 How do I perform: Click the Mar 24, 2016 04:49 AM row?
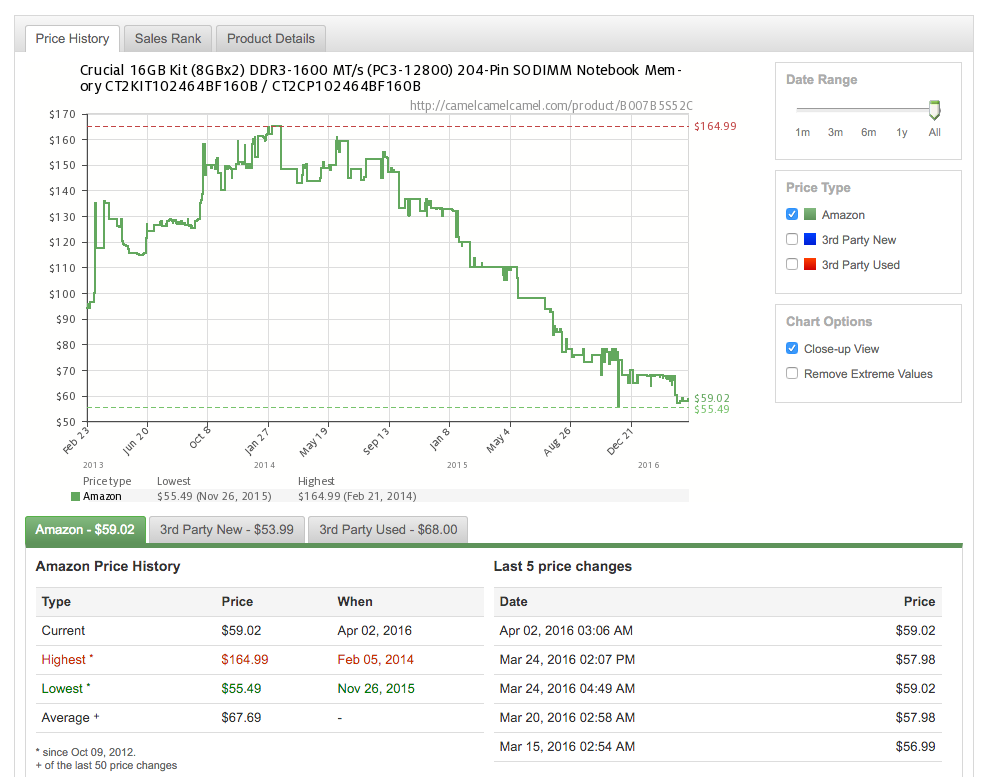click(x=717, y=688)
